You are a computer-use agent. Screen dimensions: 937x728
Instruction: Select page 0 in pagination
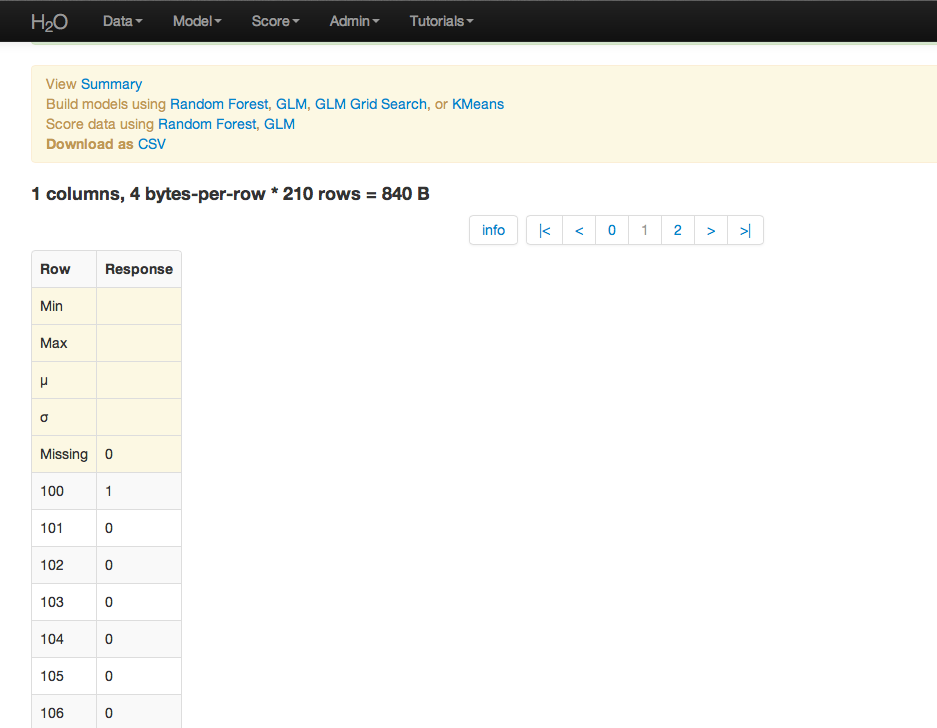[611, 230]
